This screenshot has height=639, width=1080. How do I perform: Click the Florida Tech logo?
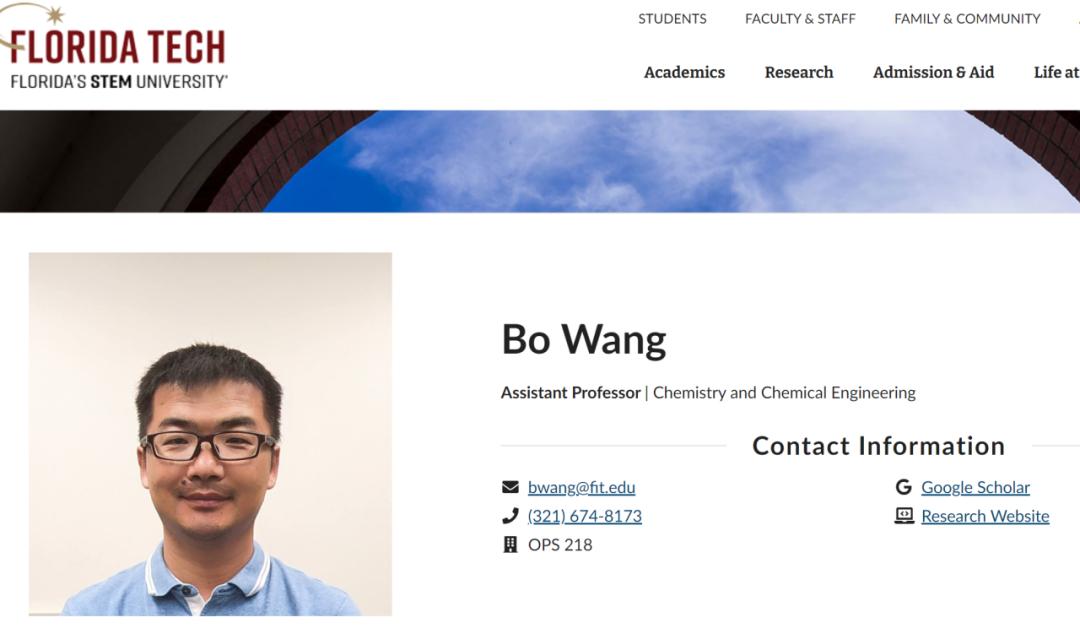coord(114,48)
